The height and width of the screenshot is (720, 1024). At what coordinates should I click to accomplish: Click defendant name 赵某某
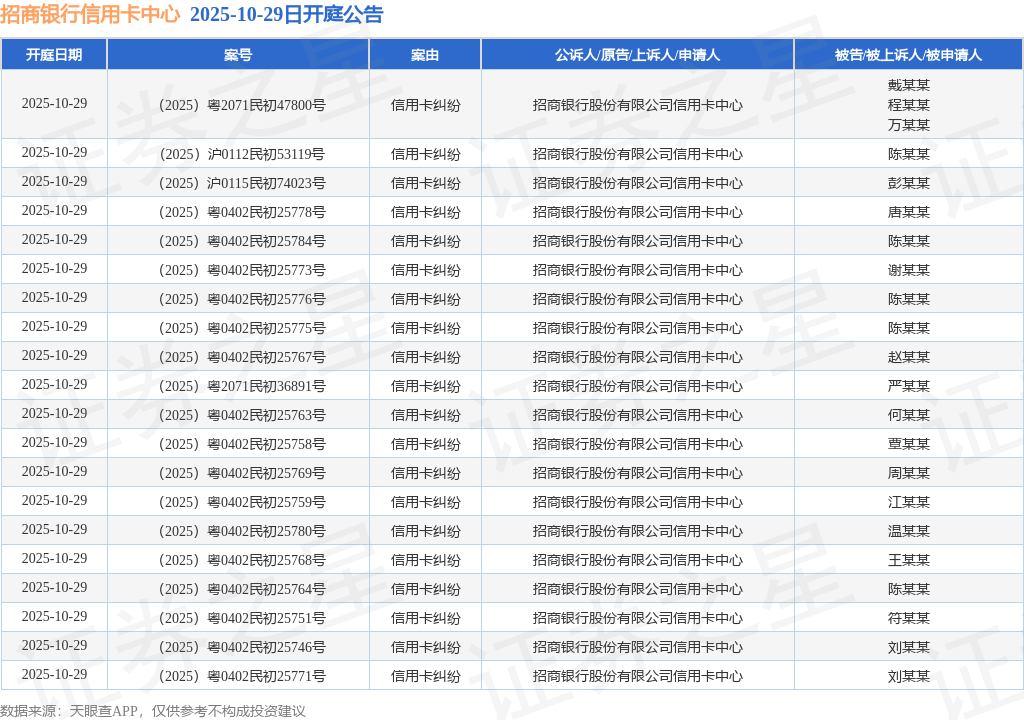click(908, 357)
